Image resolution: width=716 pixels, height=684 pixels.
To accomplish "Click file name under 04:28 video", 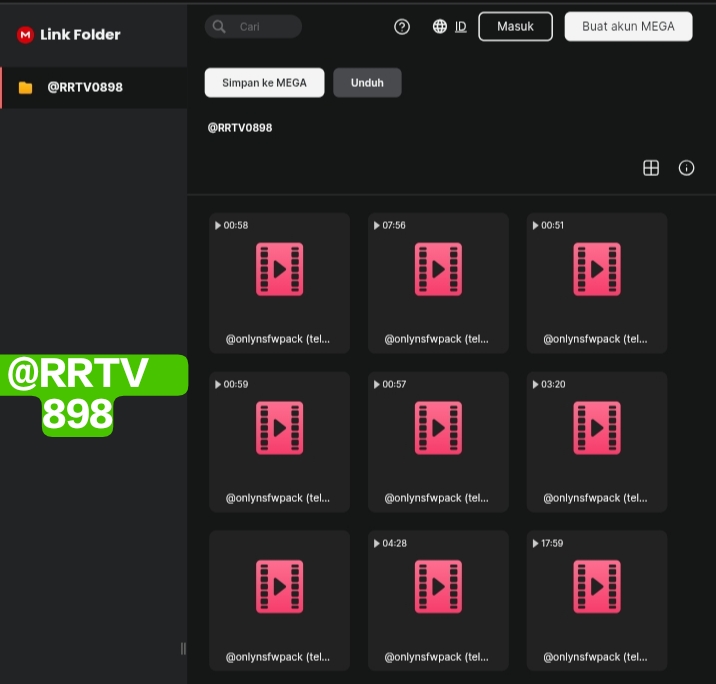I will pyautogui.click(x=437, y=657).
